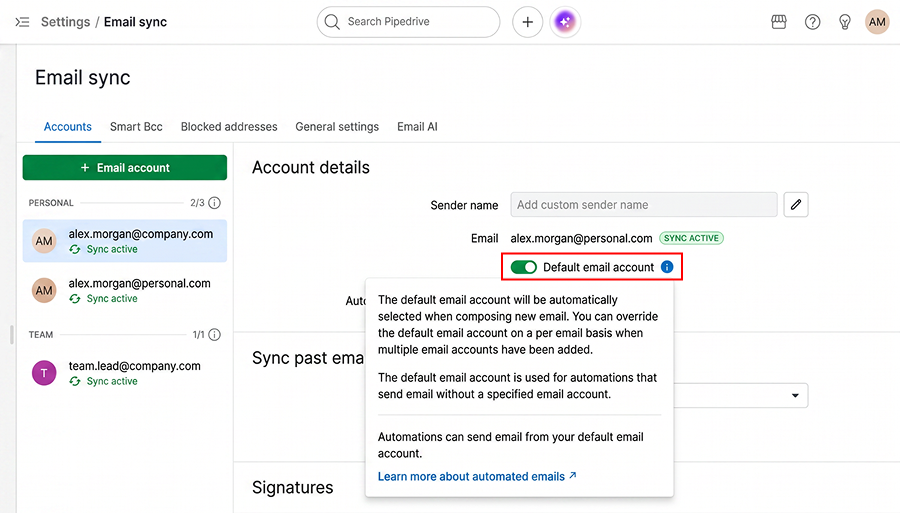Click the purple T avatar for team.lead
This screenshot has height=514, width=900.
pos(44,373)
